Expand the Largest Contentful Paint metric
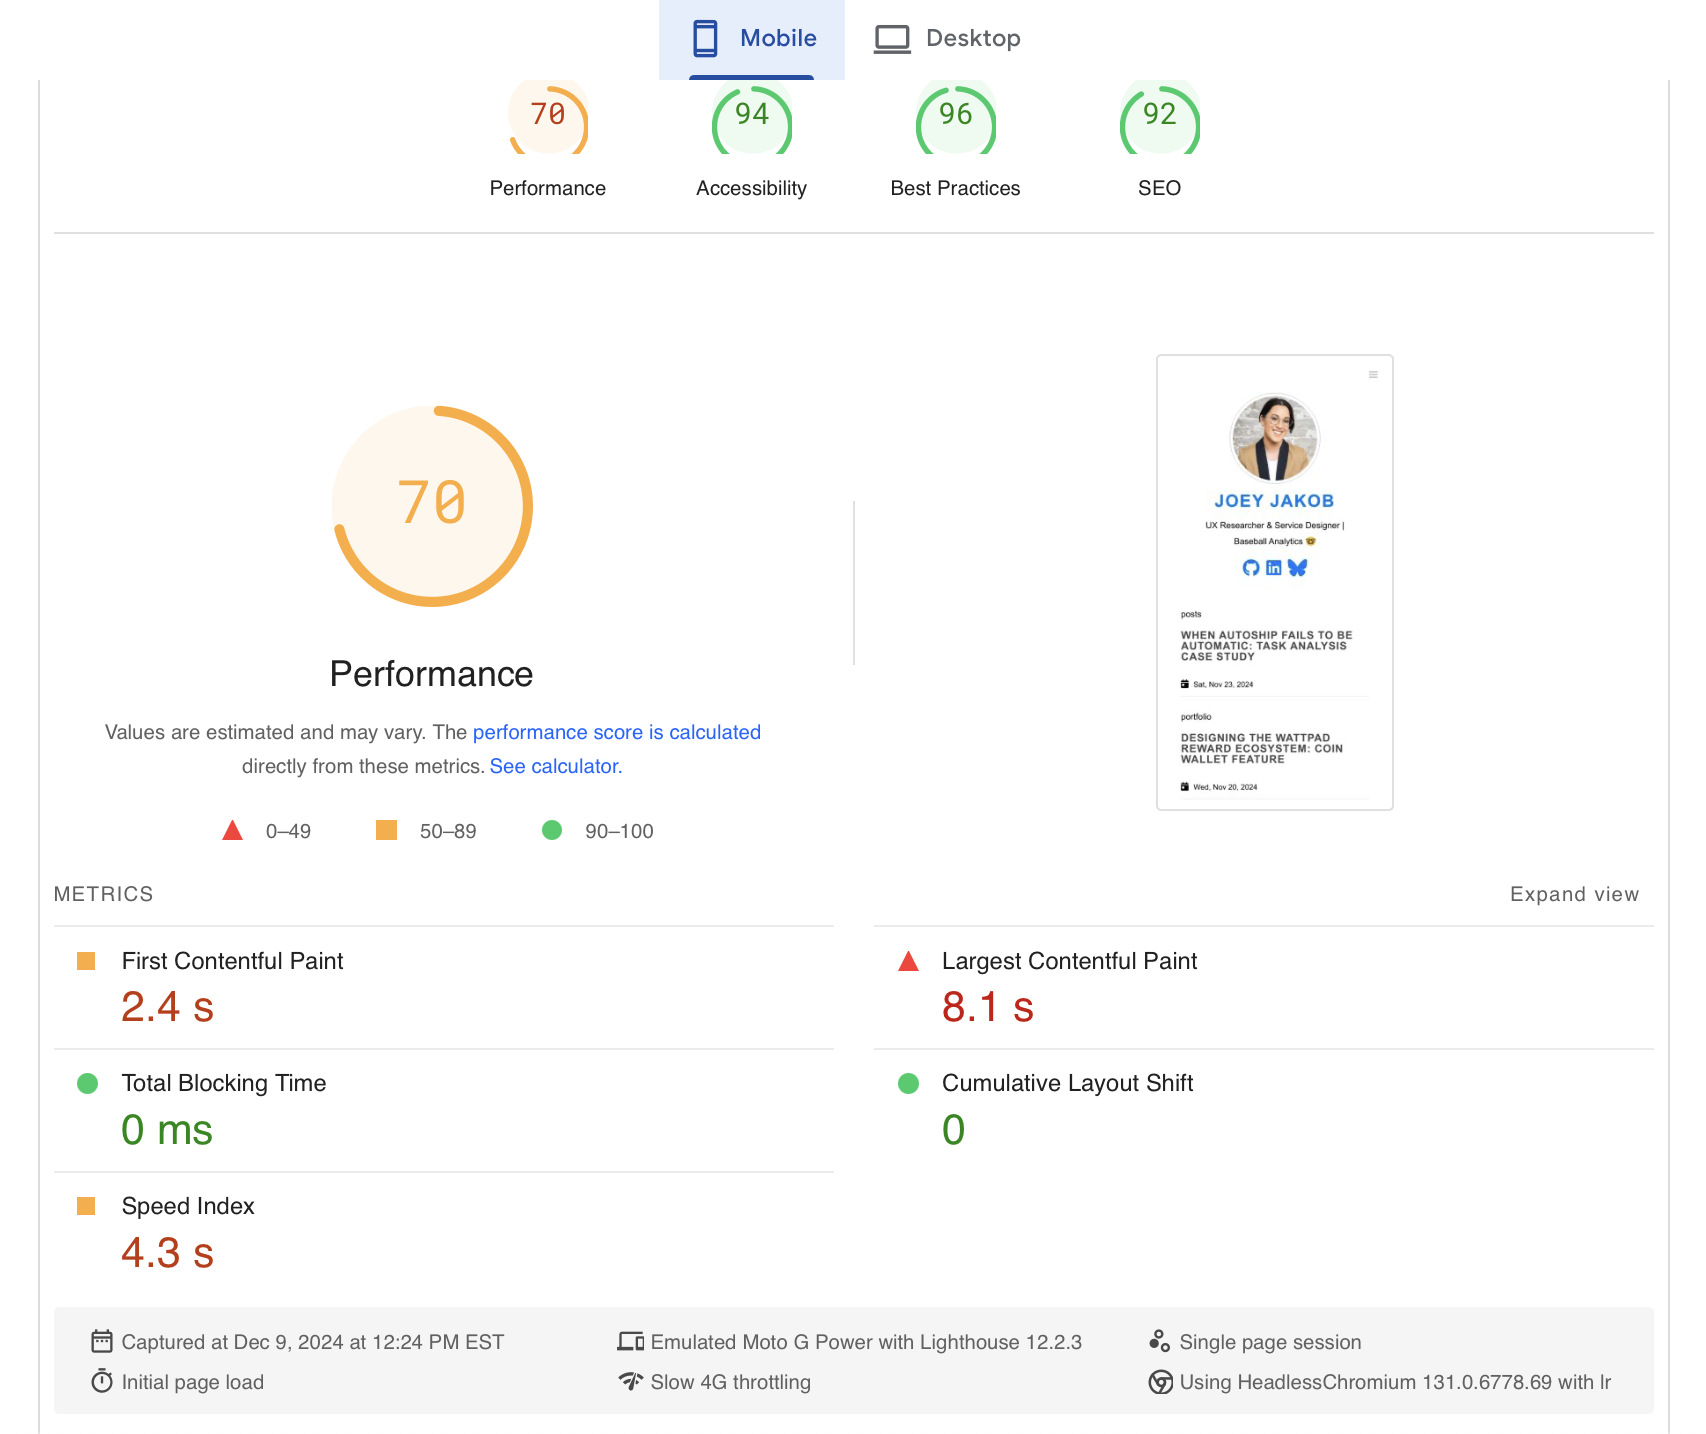1706x1434 pixels. point(1068,961)
